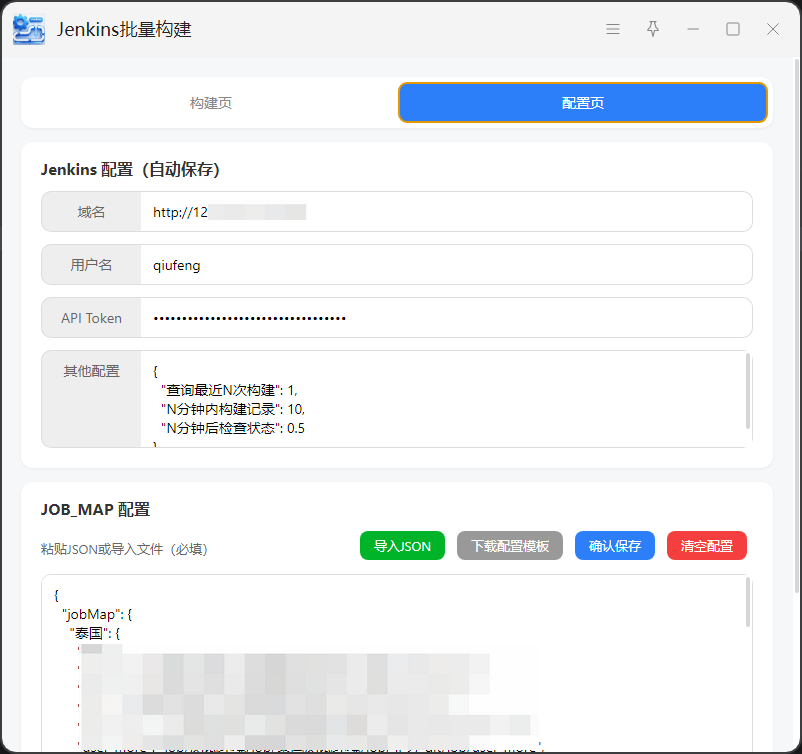Click the Jenkins 配置（自动保存）heading

[130, 169]
